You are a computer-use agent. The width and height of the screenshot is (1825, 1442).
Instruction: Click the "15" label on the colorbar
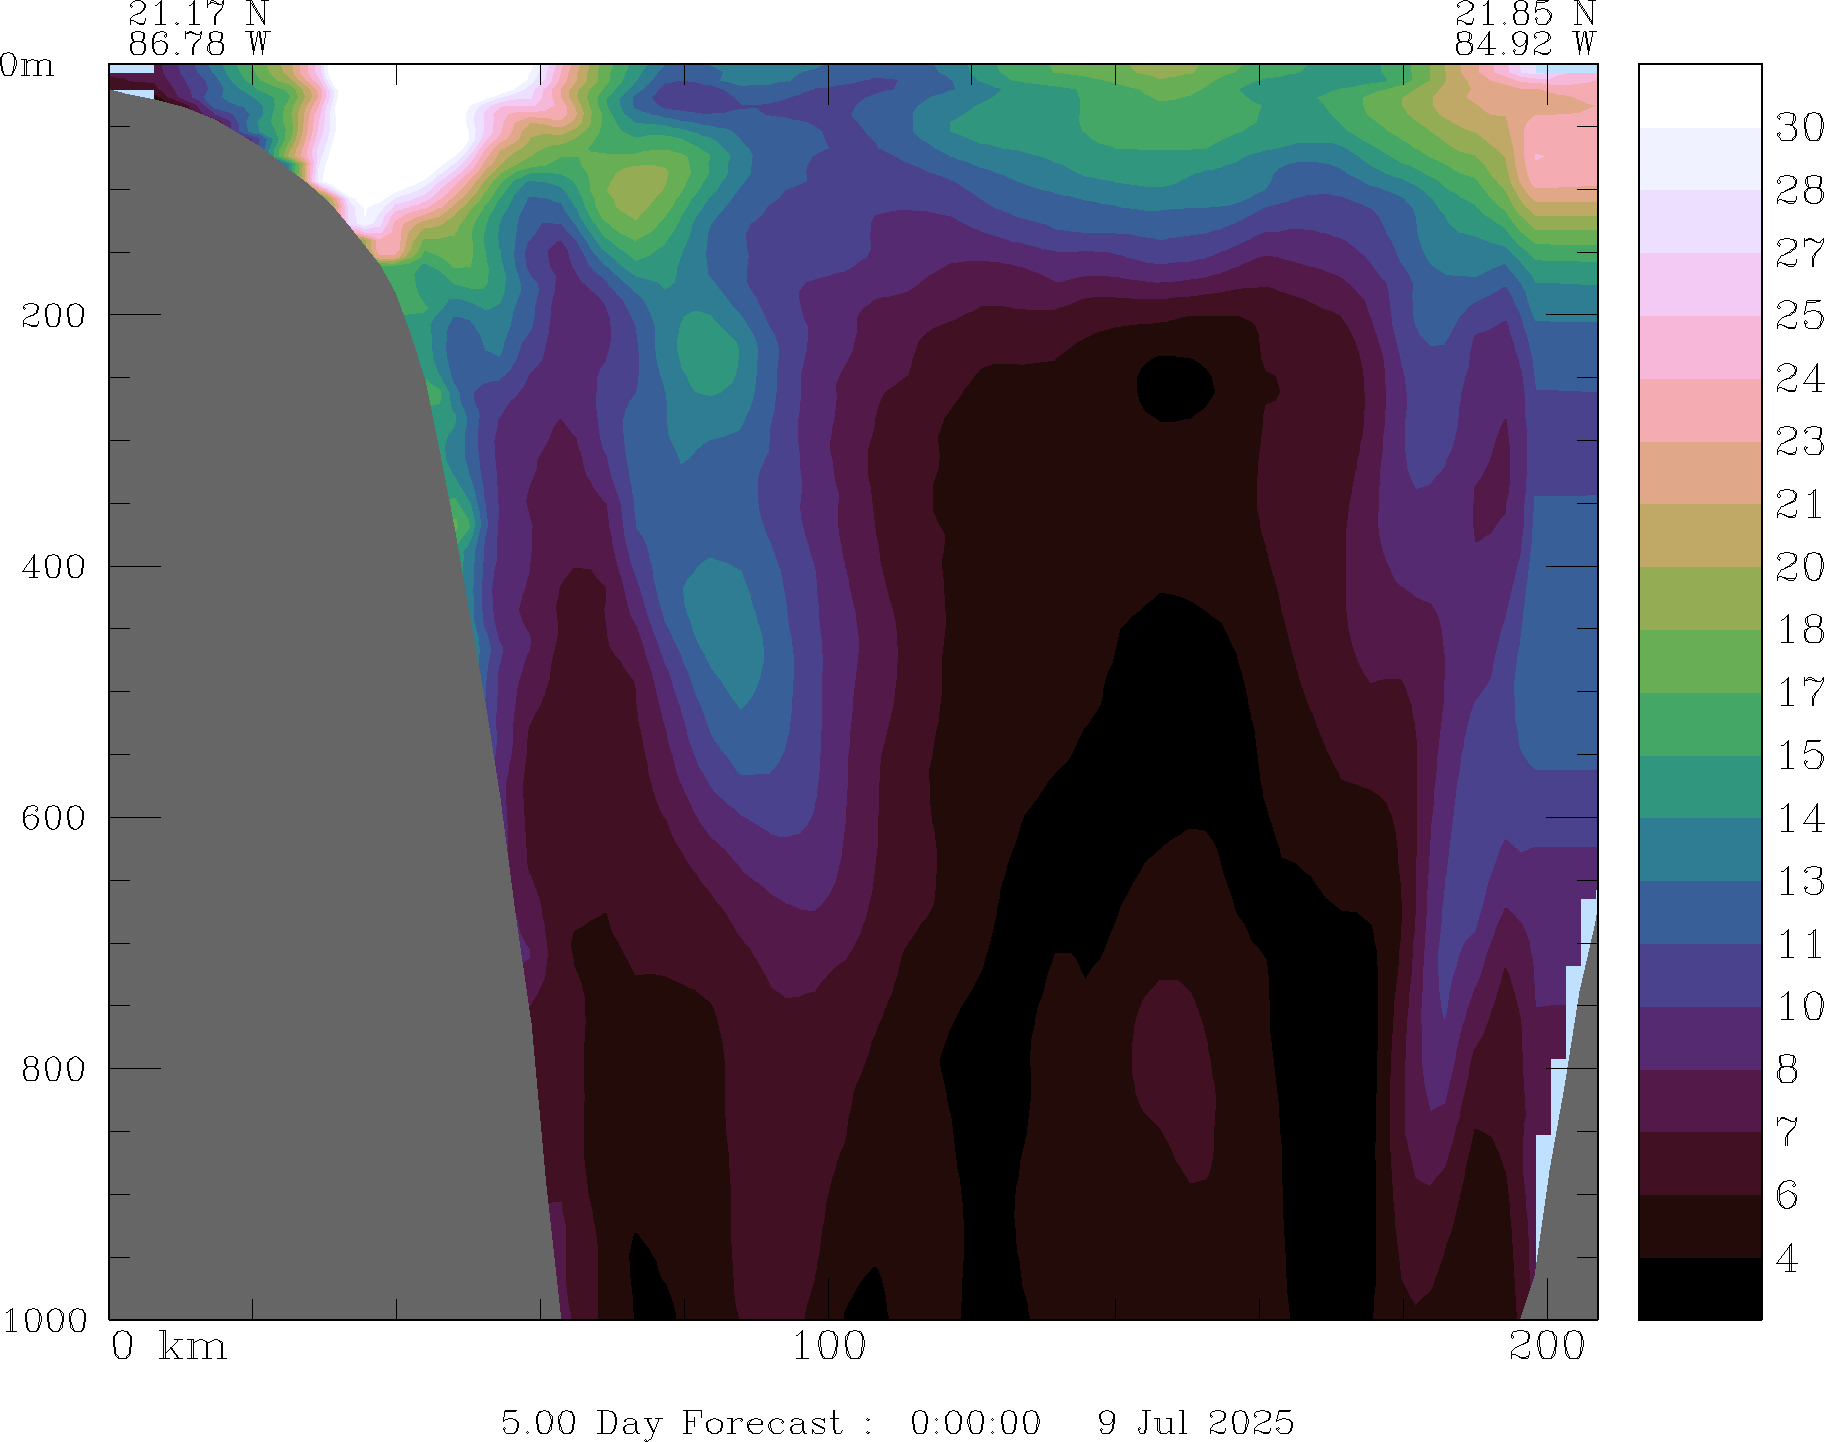(1799, 755)
